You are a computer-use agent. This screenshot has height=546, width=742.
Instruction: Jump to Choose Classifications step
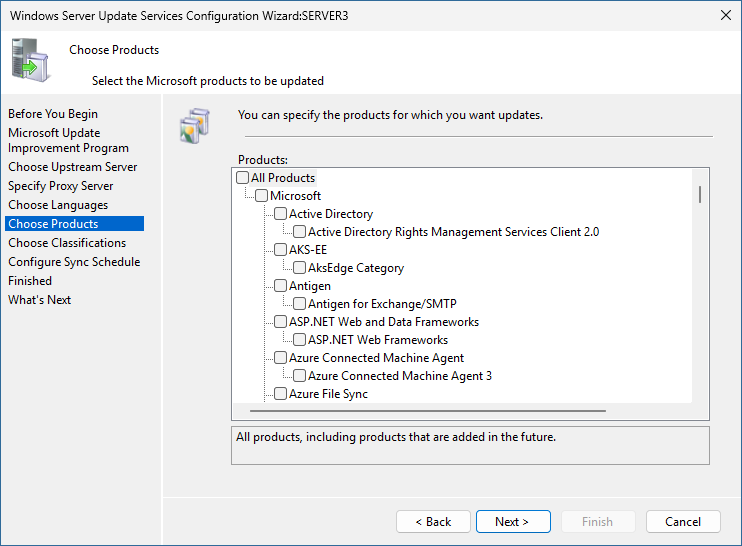click(x=67, y=243)
